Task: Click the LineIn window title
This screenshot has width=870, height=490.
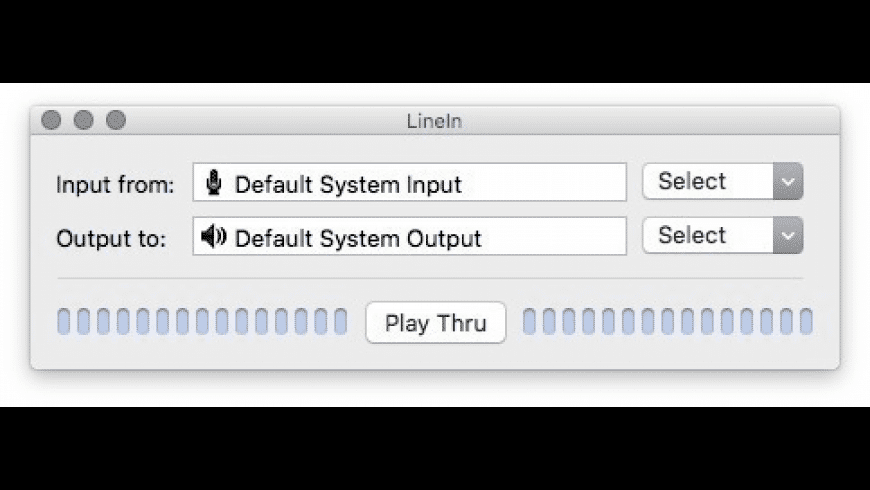Action: click(x=434, y=121)
